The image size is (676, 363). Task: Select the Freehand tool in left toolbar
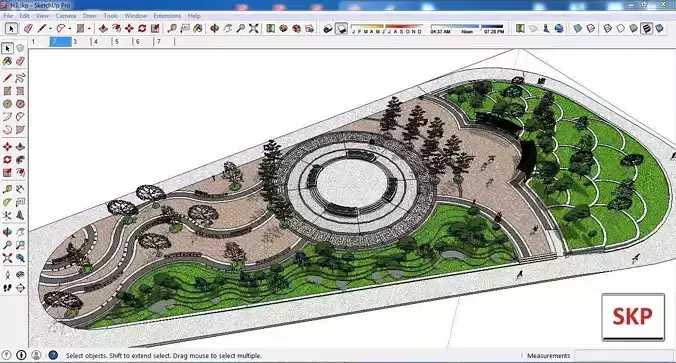pos(20,78)
